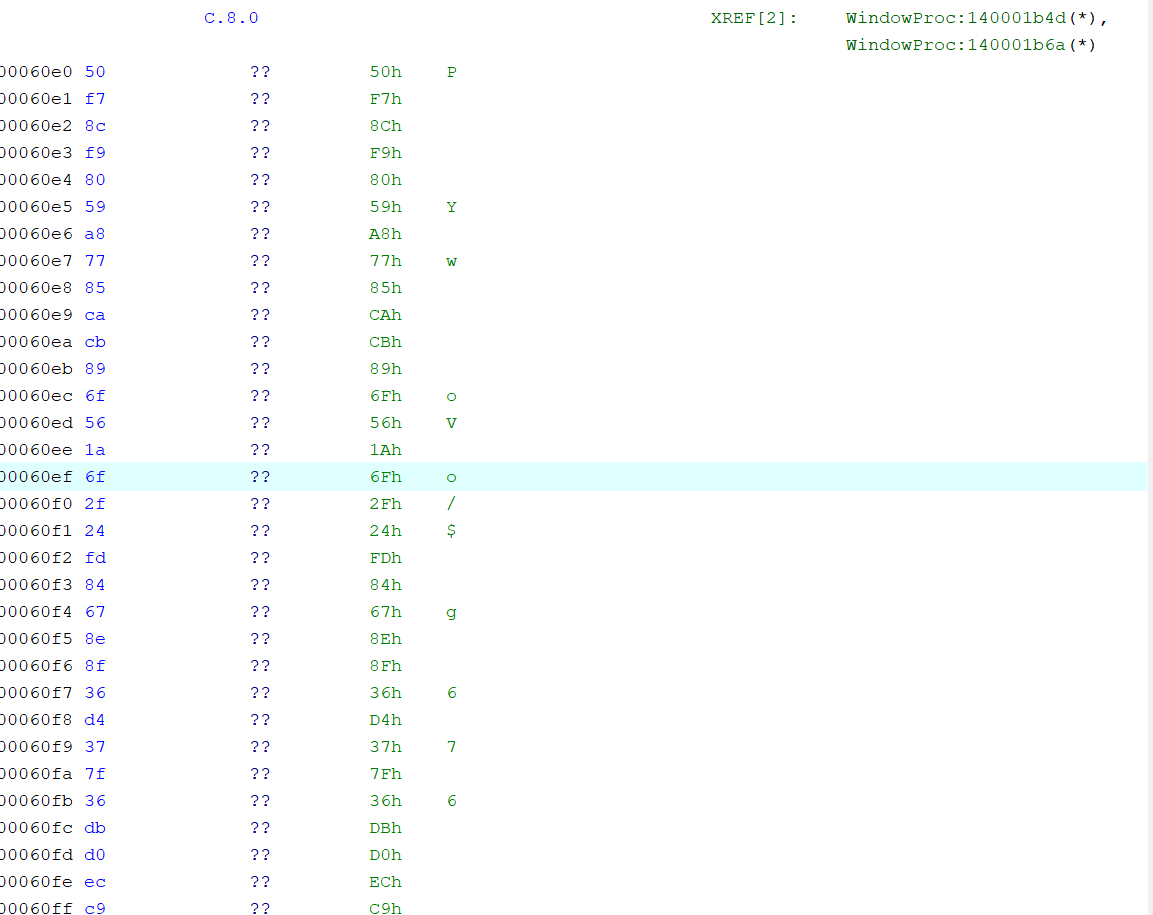Click address 60ff at the bottom row

click(x=36, y=908)
